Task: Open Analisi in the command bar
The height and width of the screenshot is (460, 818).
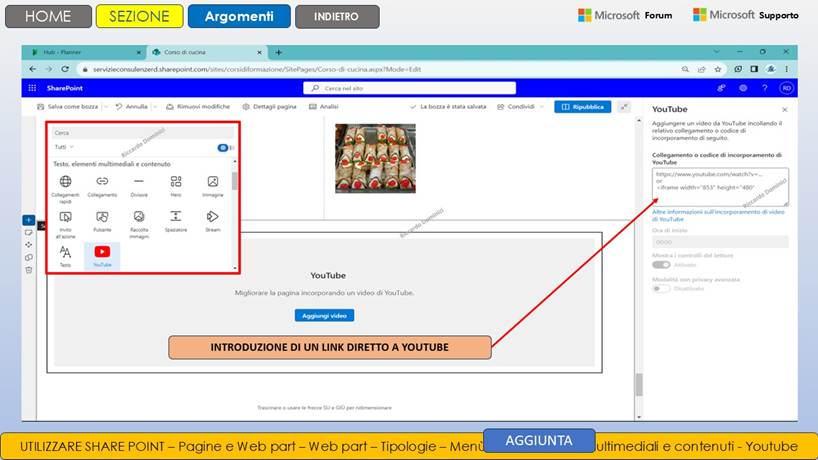Action: (323, 106)
